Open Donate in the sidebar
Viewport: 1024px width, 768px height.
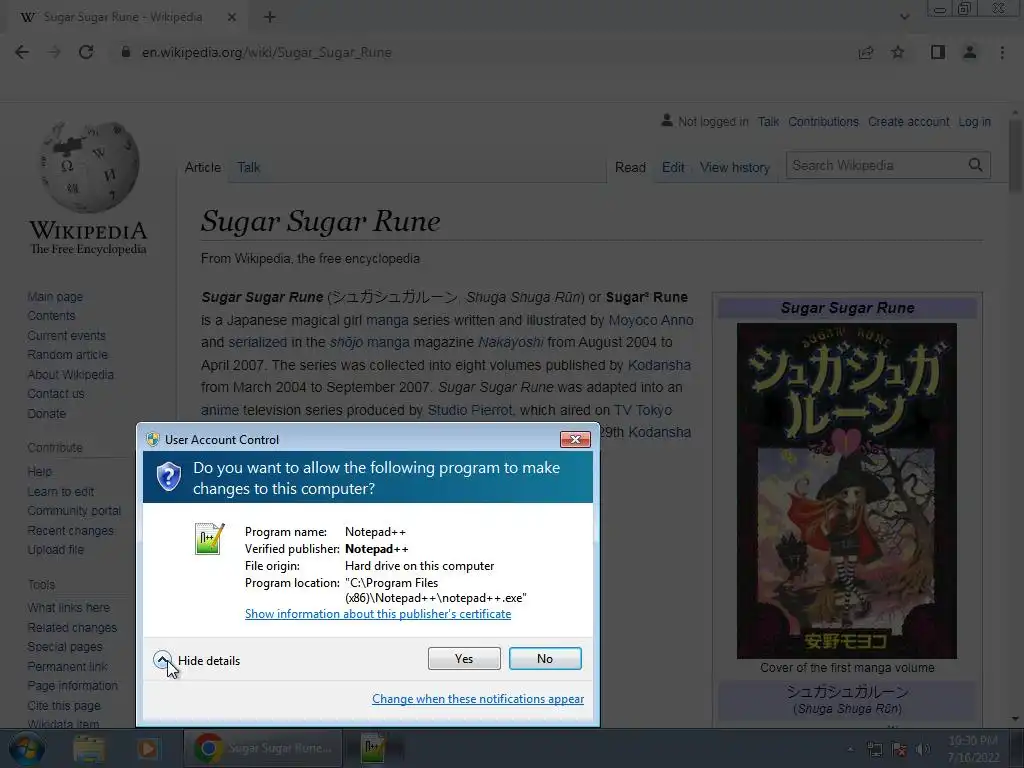pyautogui.click(x=46, y=413)
